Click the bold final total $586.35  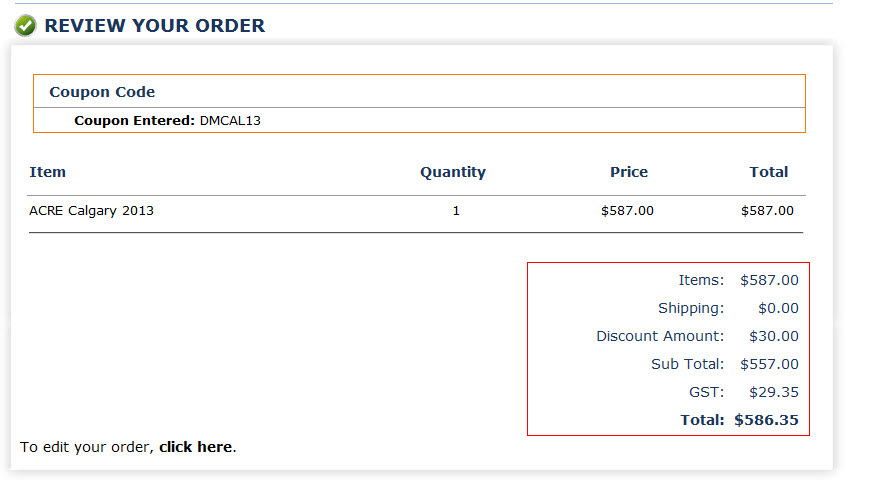(766, 420)
